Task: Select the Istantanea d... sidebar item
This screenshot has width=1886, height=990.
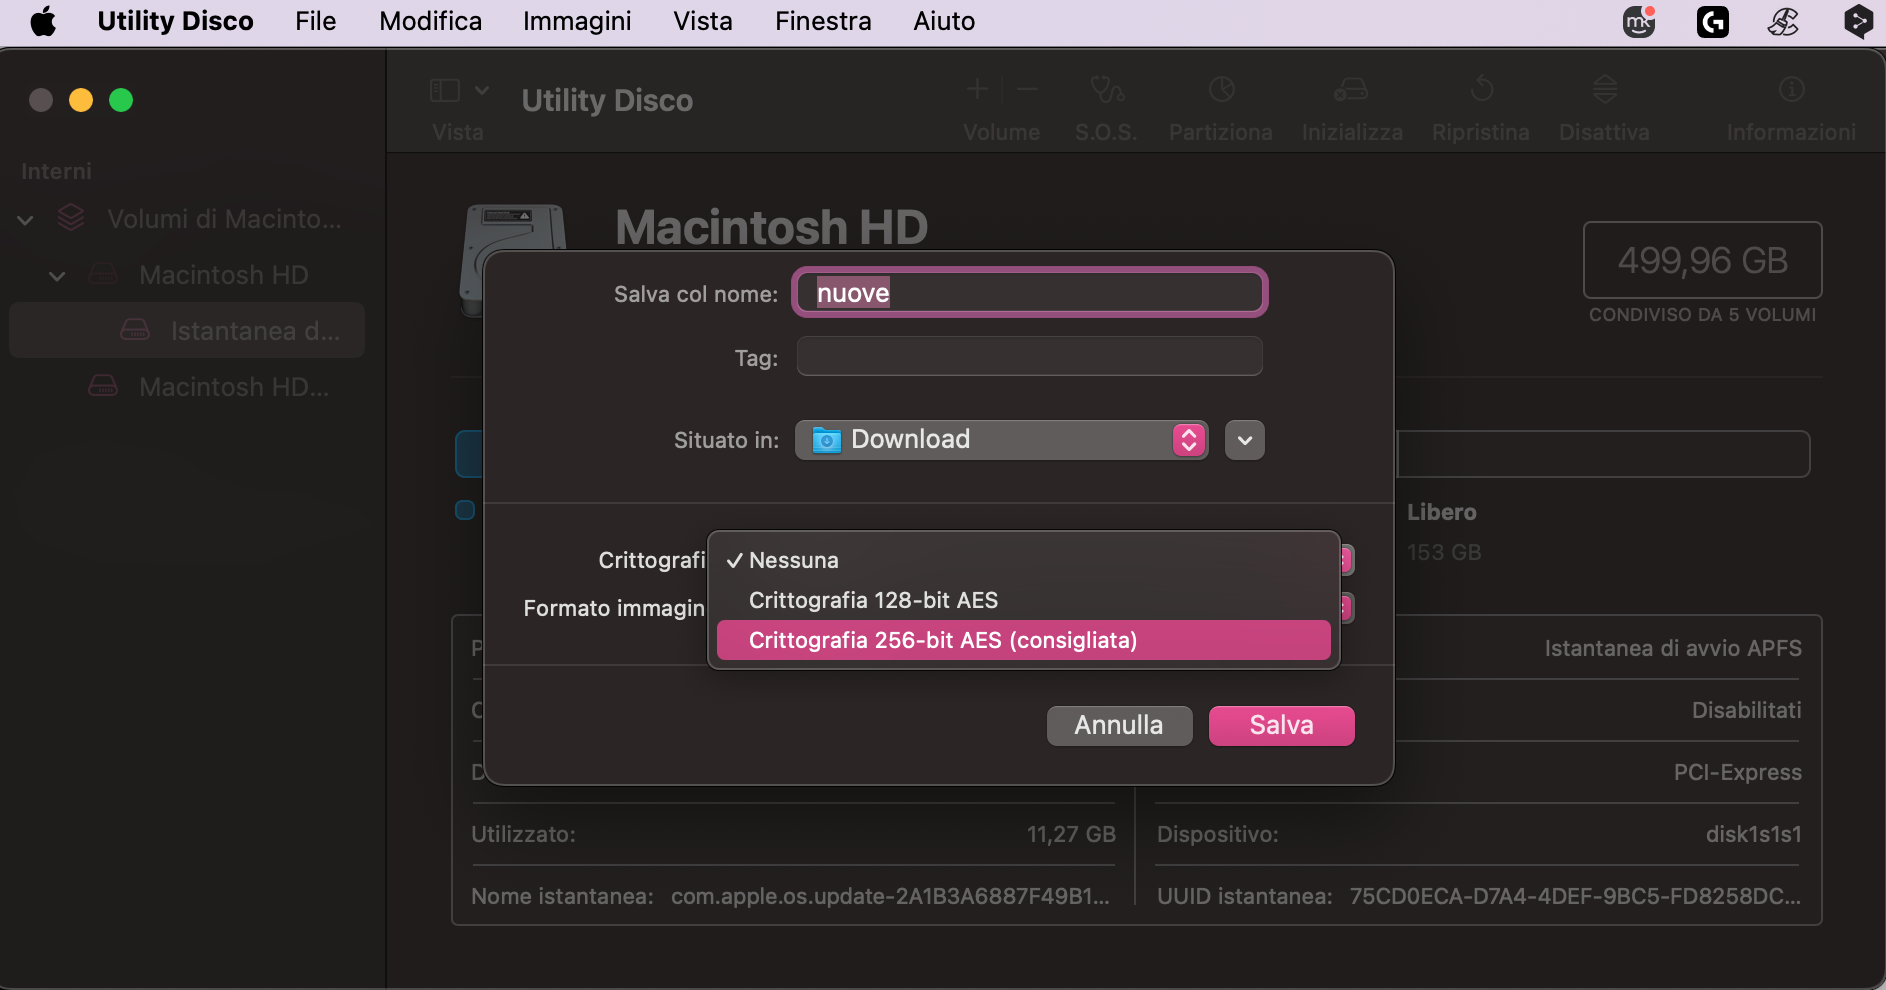Action: (187, 330)
